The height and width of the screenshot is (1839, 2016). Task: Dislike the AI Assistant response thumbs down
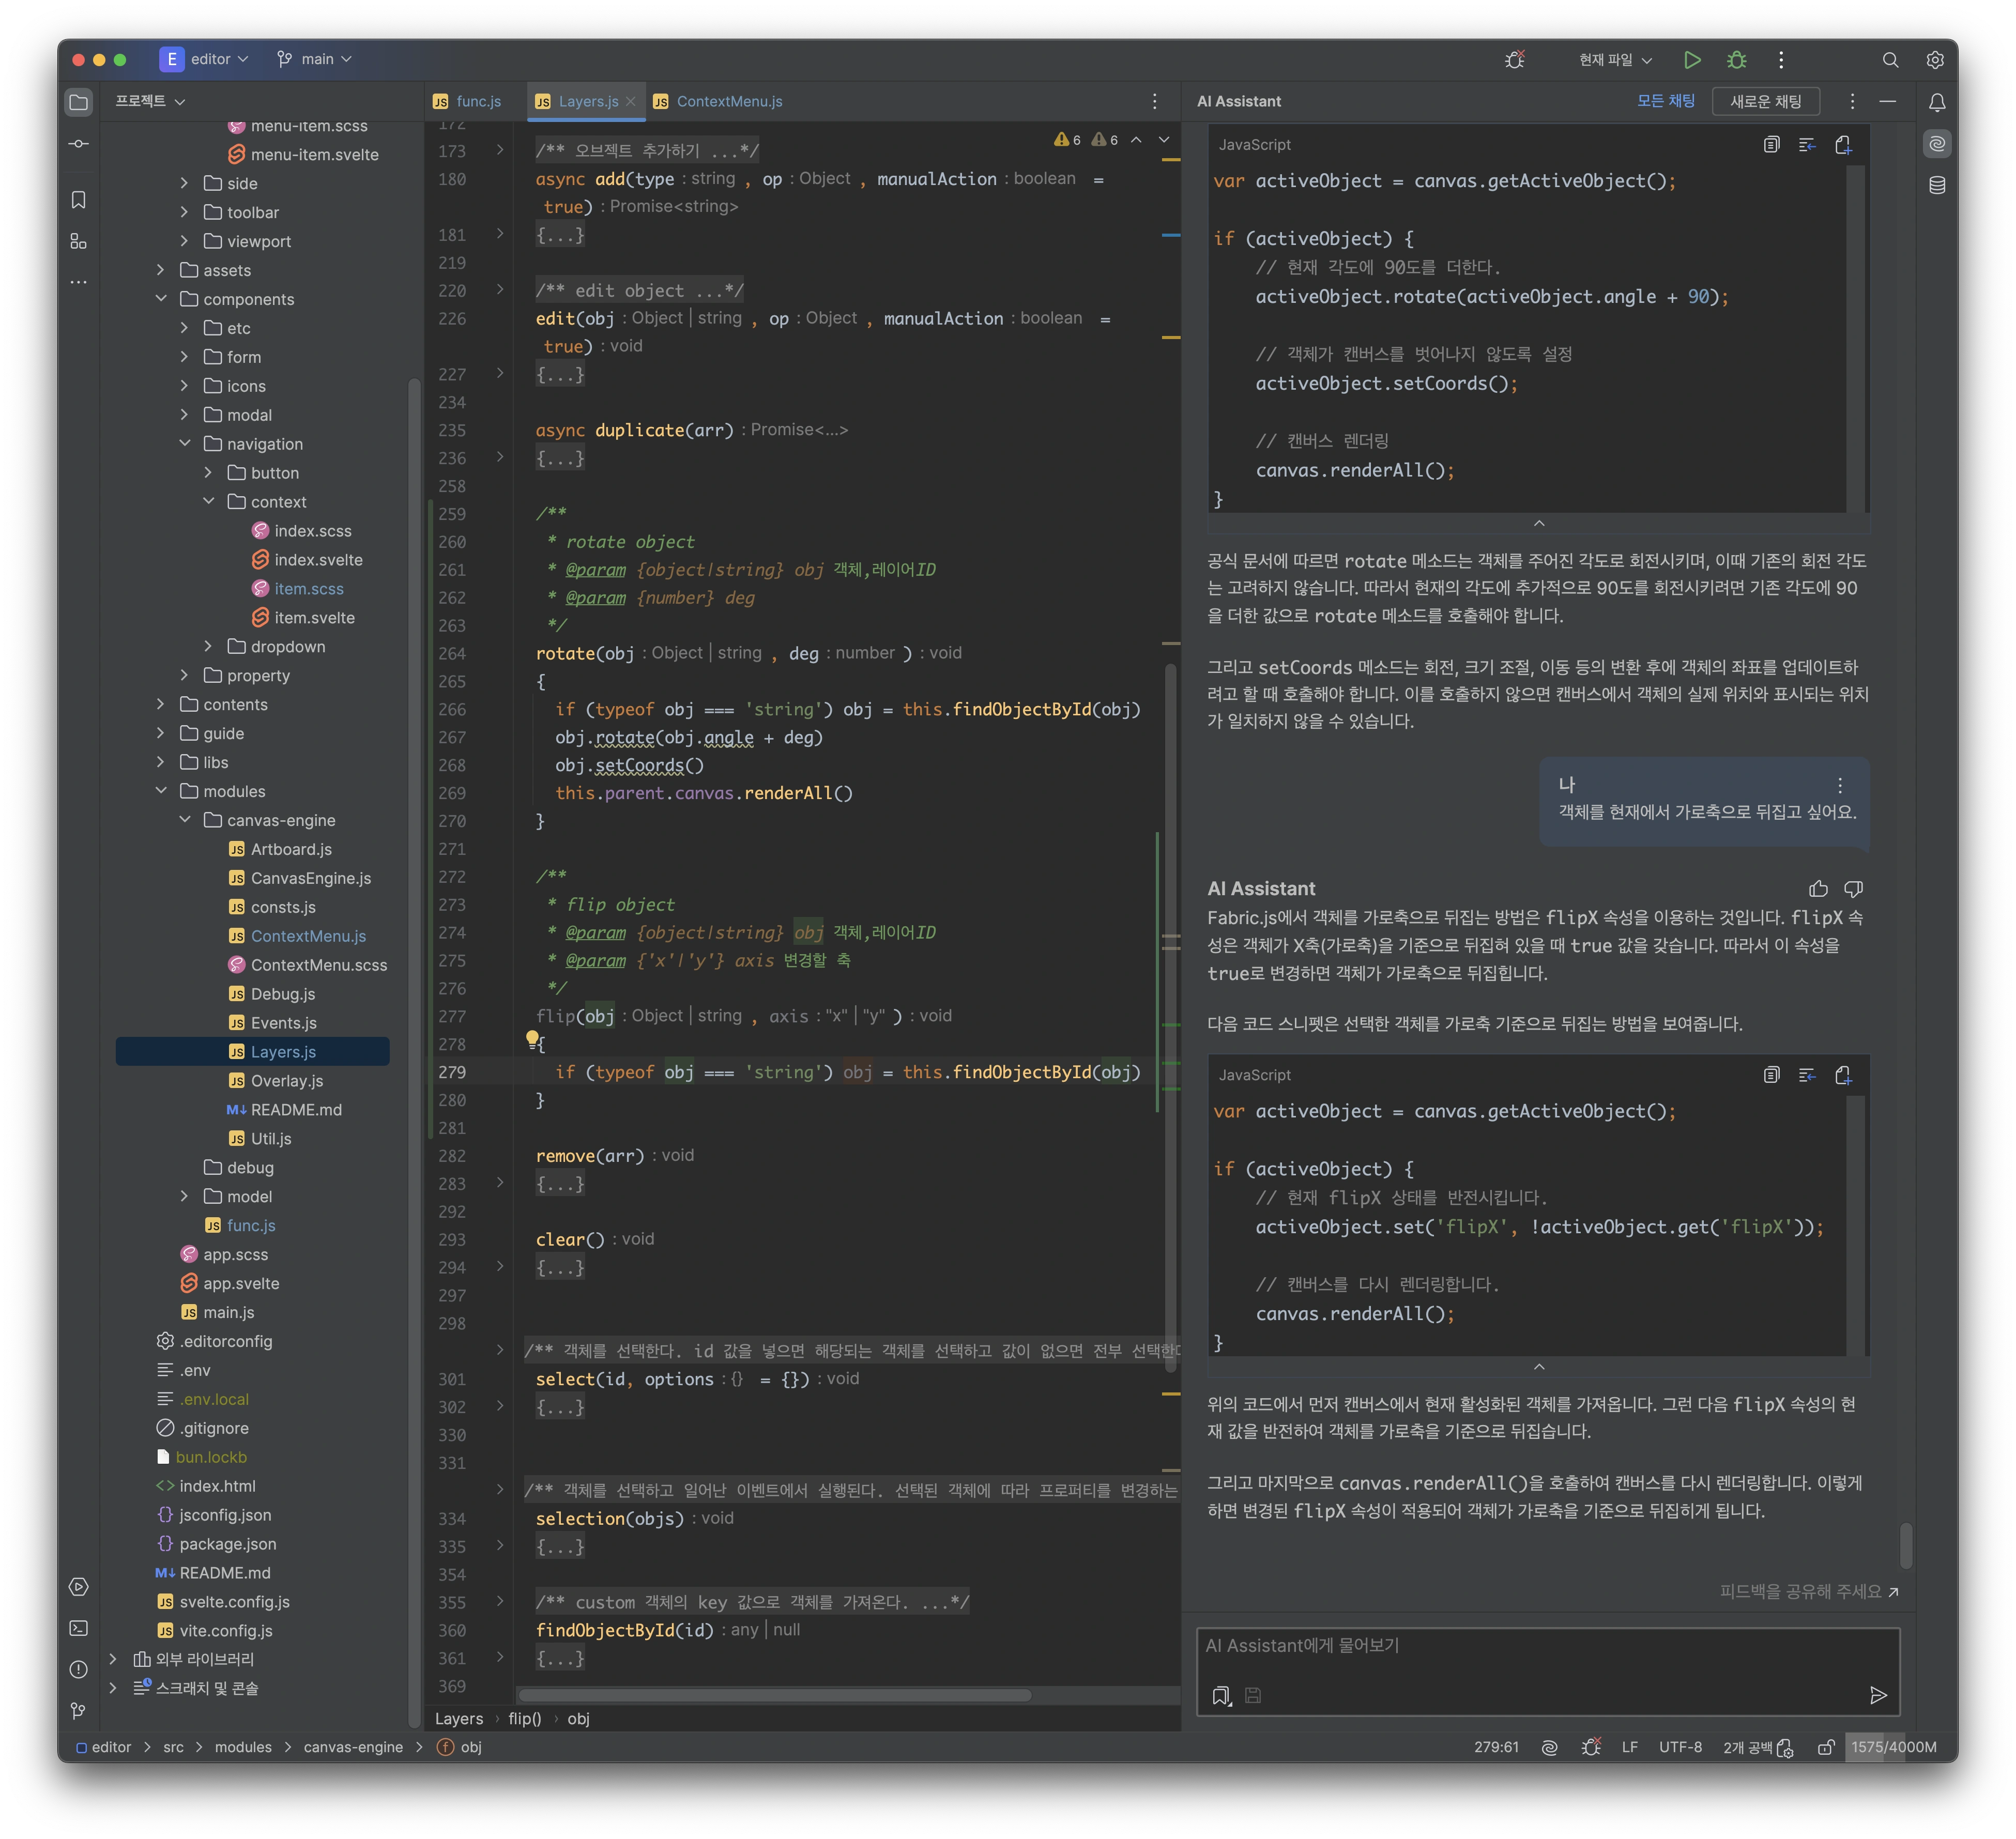point(1853,888)
